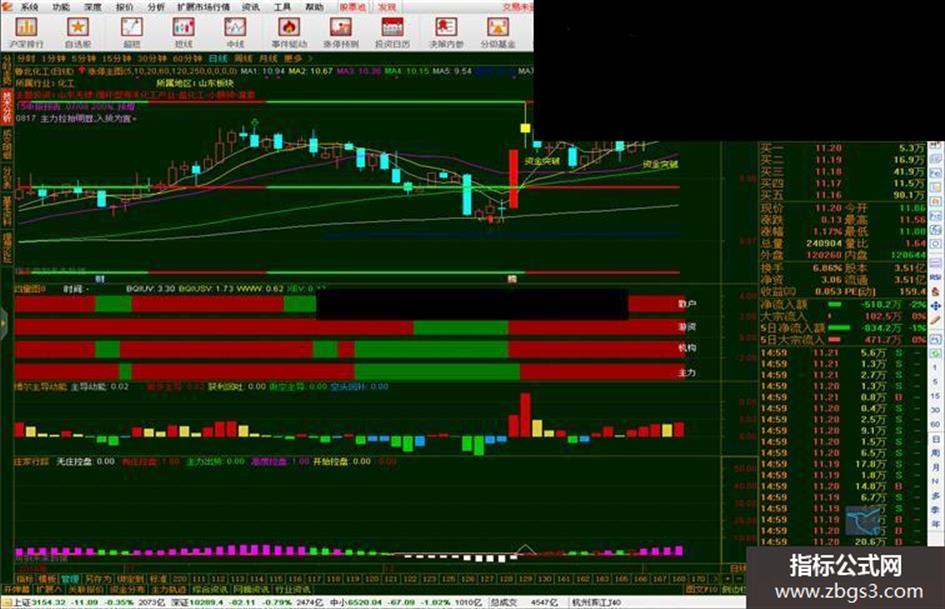Open the 分析 menu
The image size is (945, 609).
click(156, 7)
